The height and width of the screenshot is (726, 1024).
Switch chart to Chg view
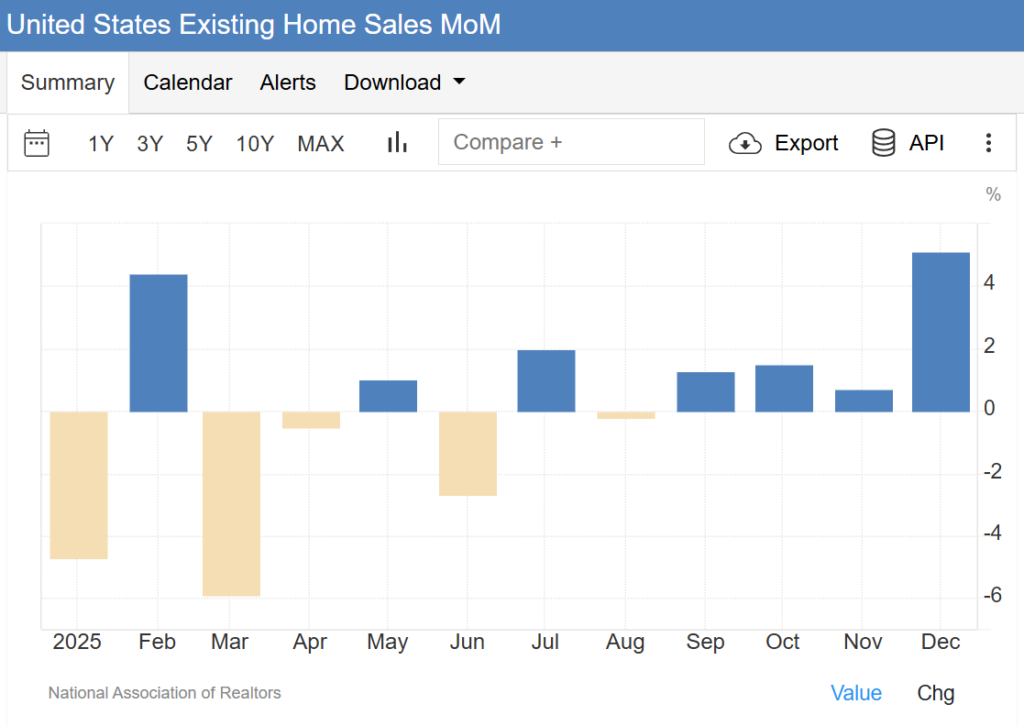point(936,693)
